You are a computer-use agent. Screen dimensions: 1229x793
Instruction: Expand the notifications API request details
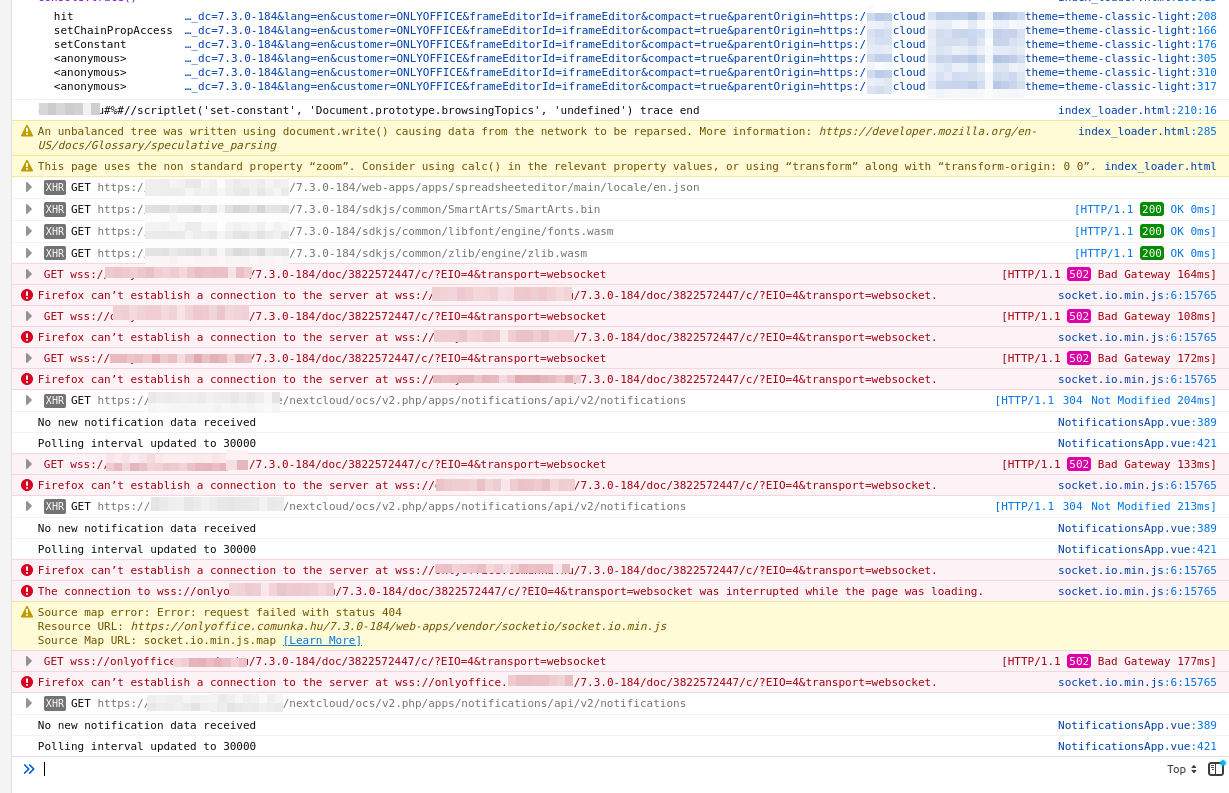click(x=28, y=400)
